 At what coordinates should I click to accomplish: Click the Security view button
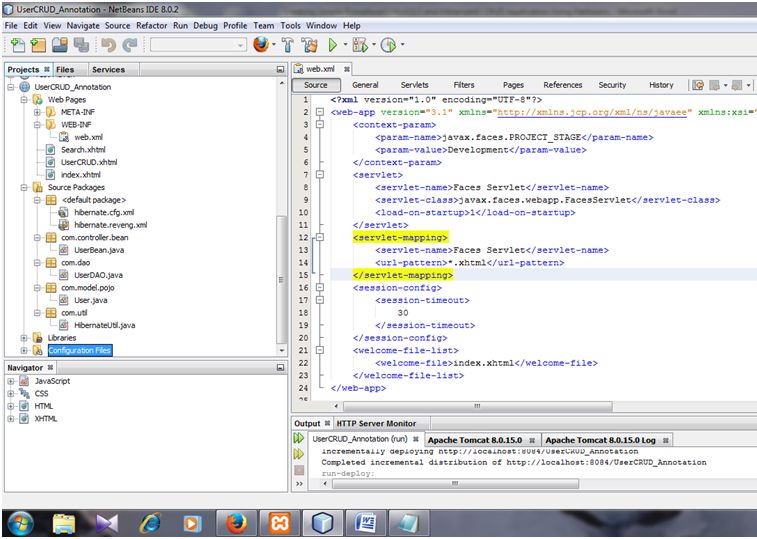[x=612, y=85]
